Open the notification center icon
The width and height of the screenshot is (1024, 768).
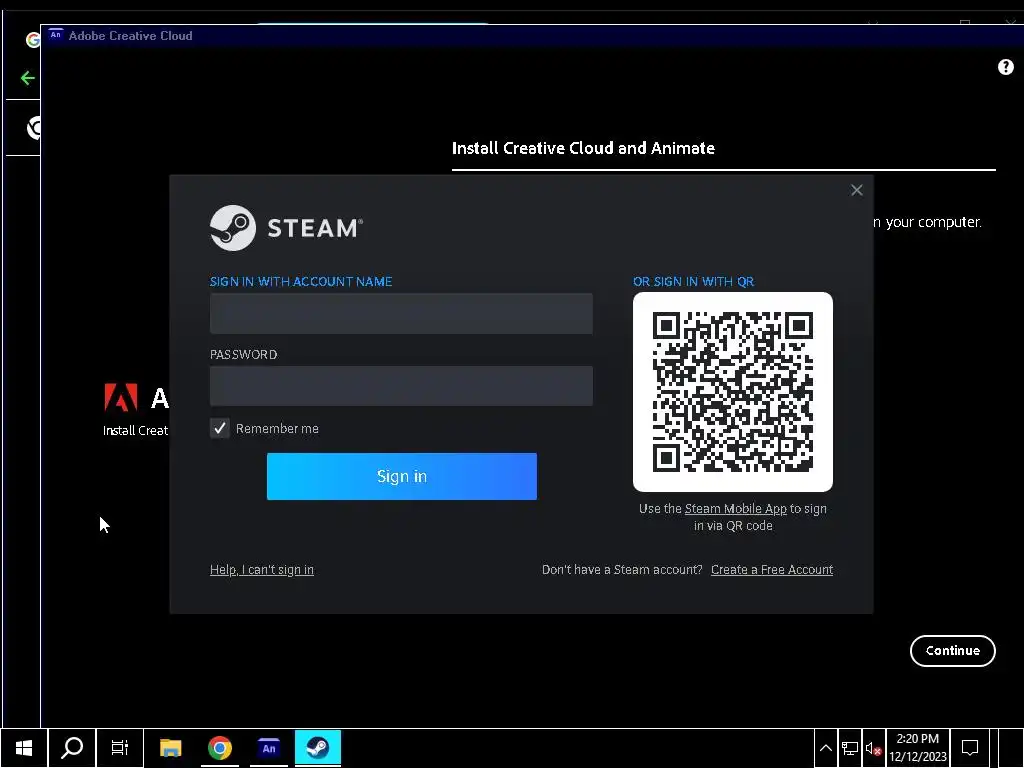tap(970, 748)
